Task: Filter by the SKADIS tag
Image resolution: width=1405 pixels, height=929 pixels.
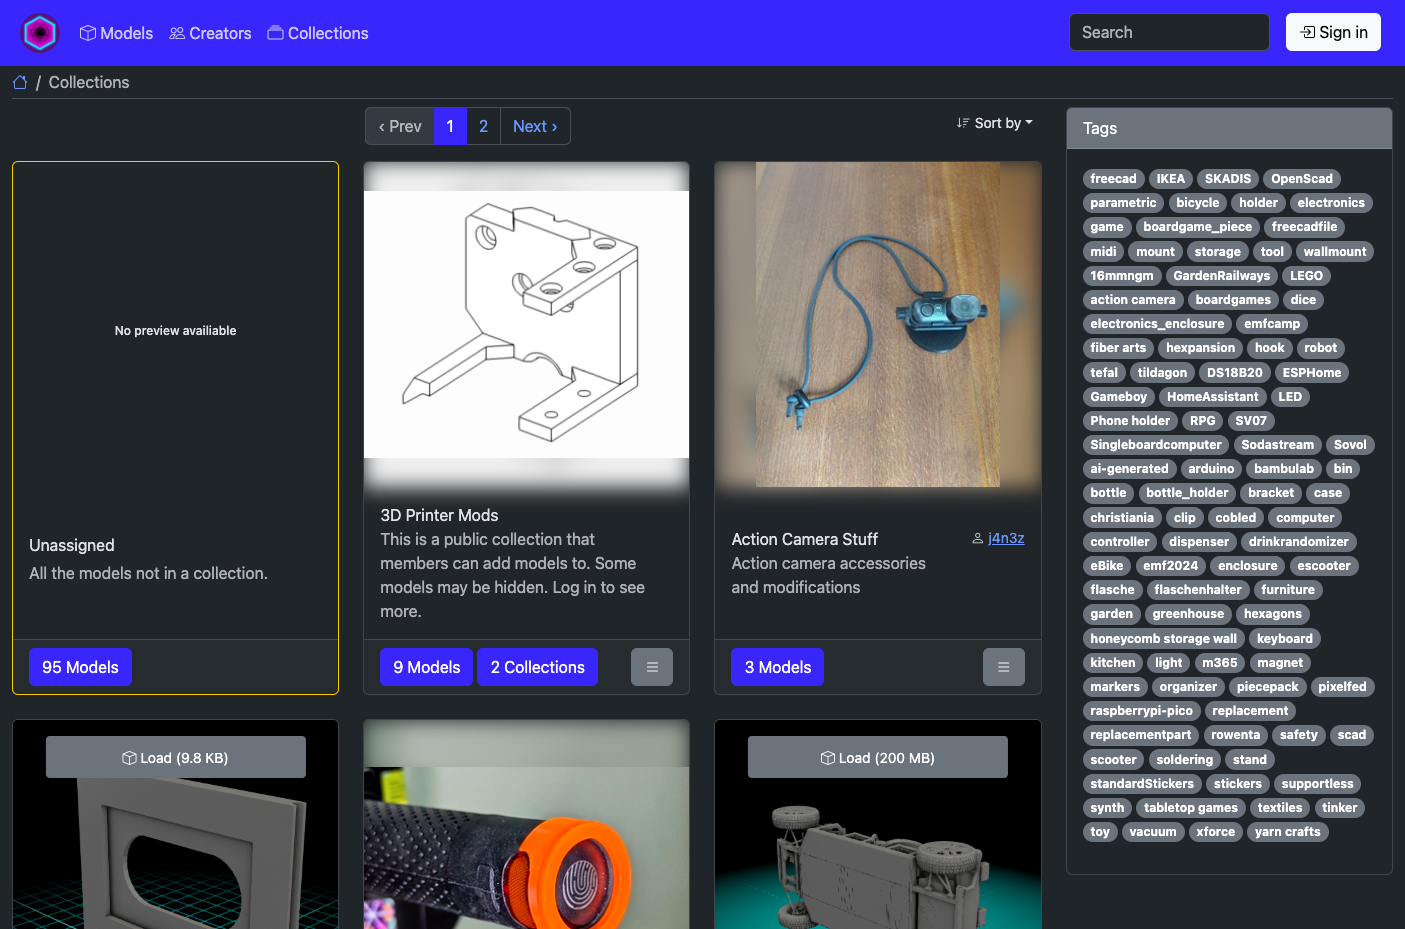Action: coord(1227,179)
